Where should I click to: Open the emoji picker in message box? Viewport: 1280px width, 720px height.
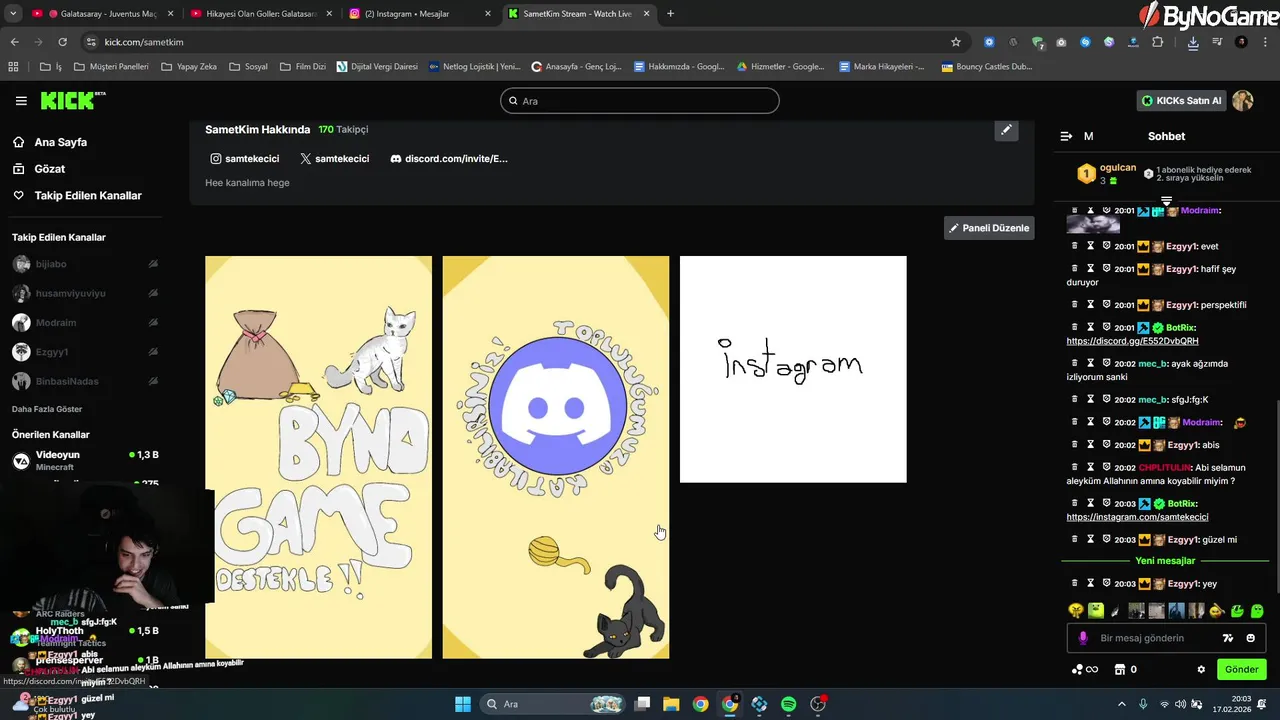coord(1251,638)
